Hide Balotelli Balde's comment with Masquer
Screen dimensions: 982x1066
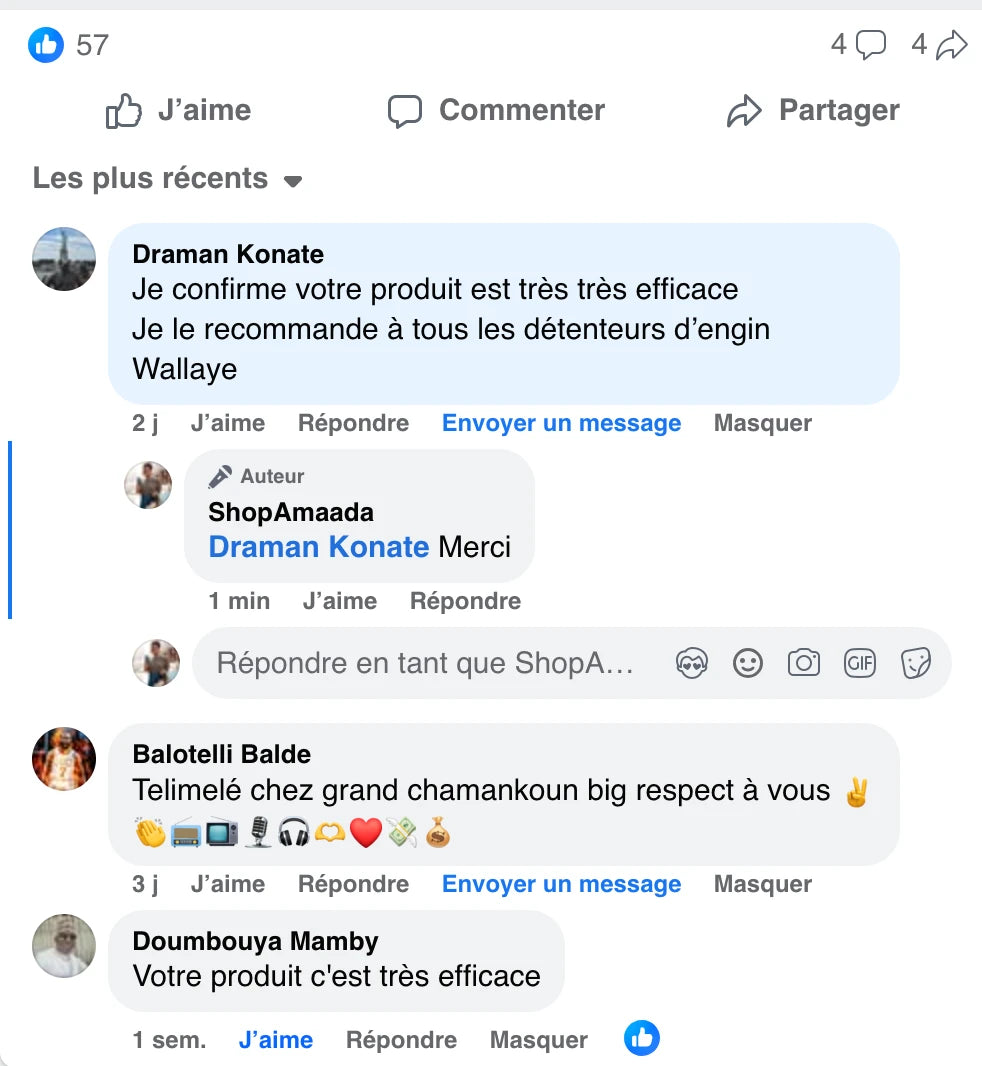point(762,884)
